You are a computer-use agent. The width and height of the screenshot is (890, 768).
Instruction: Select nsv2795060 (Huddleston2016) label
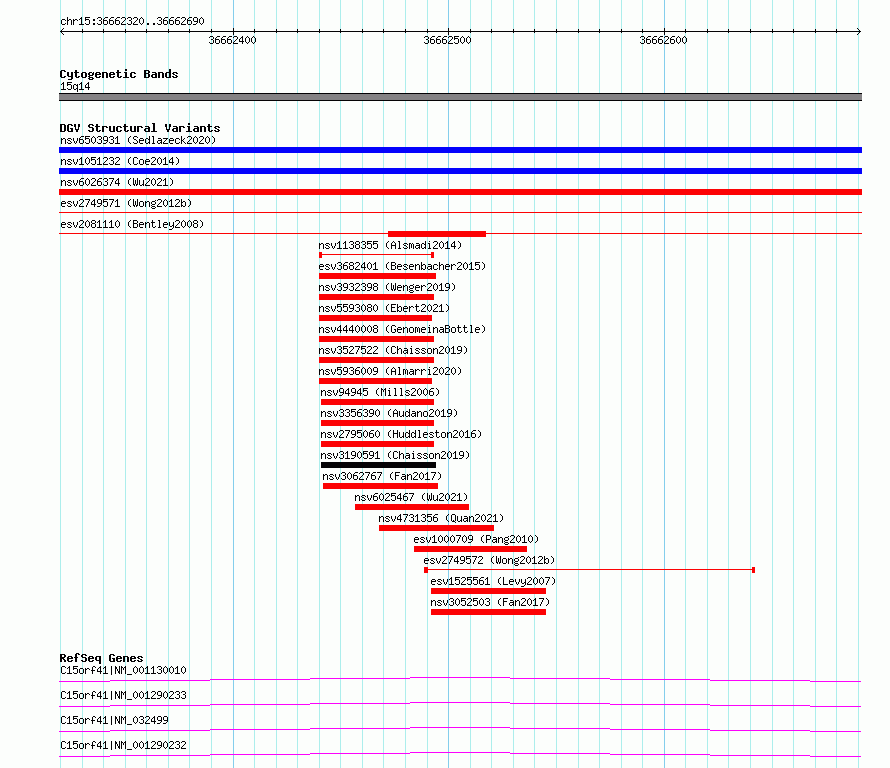pyautogui.click(x=401, y=434)
